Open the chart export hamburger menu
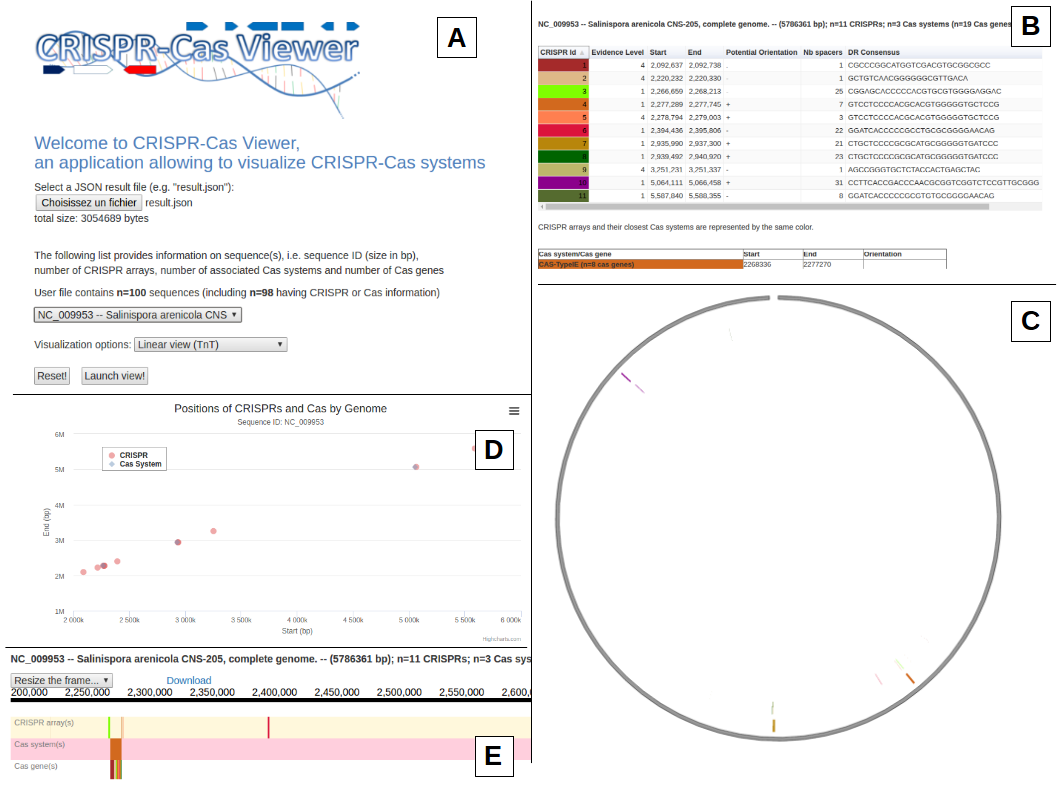1058x794 pixels. (x=514, y=410)
